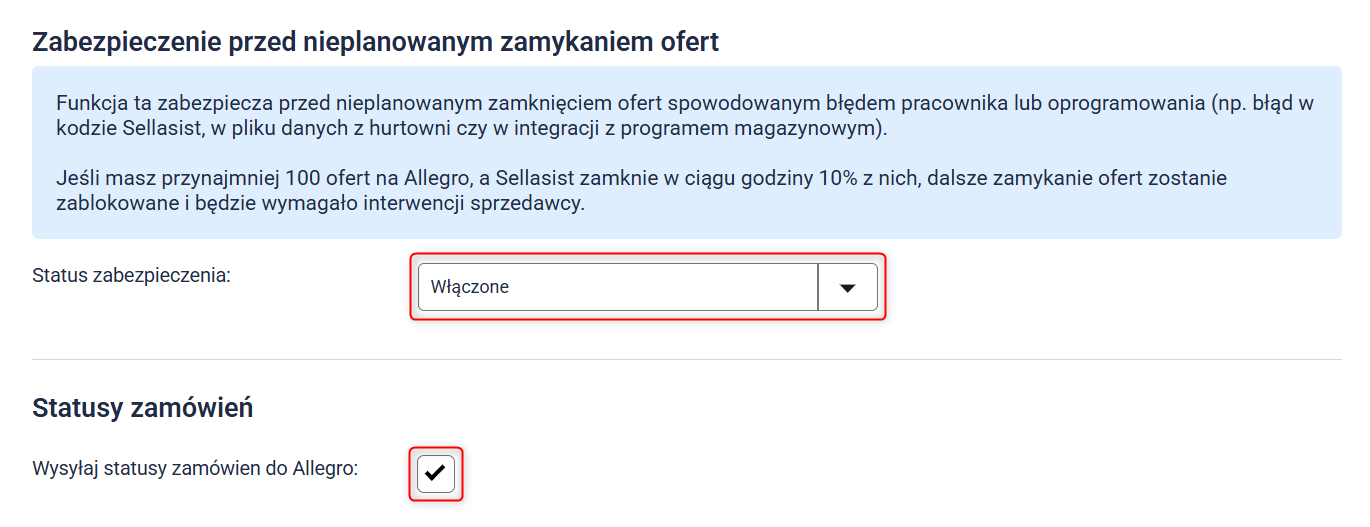Open the Status zabezpieczenia dropdown
This screenshot has width=1370, height=527.
pyautogui.click(x=647, y=287)
